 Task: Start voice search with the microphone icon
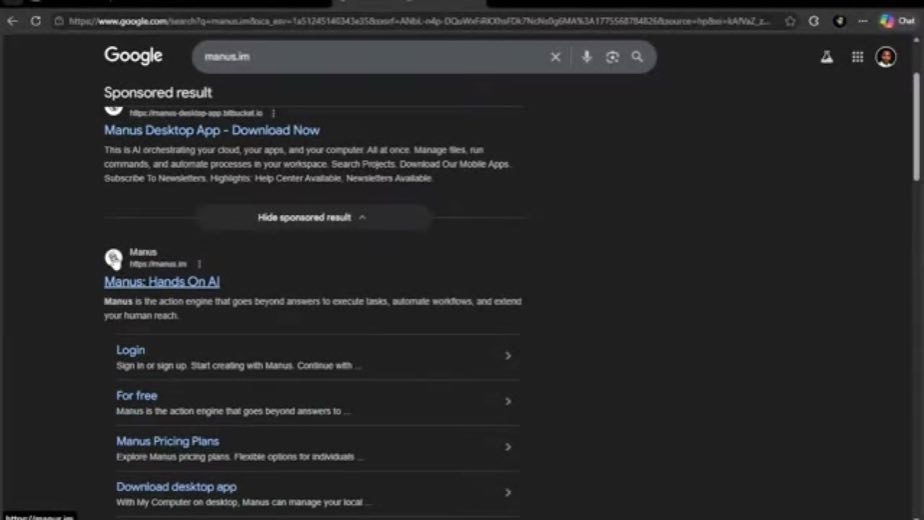586,57
